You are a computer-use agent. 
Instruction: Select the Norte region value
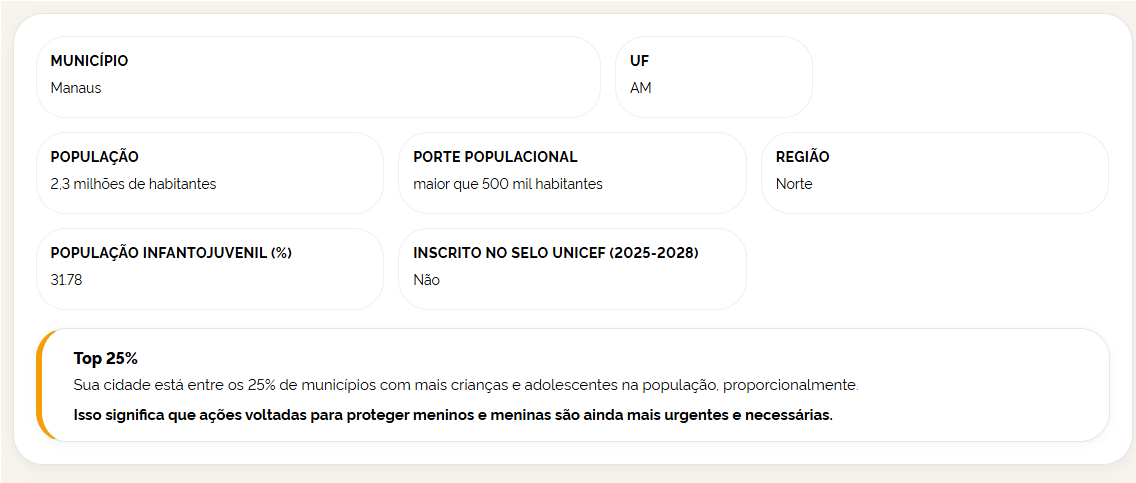(794, 184)
